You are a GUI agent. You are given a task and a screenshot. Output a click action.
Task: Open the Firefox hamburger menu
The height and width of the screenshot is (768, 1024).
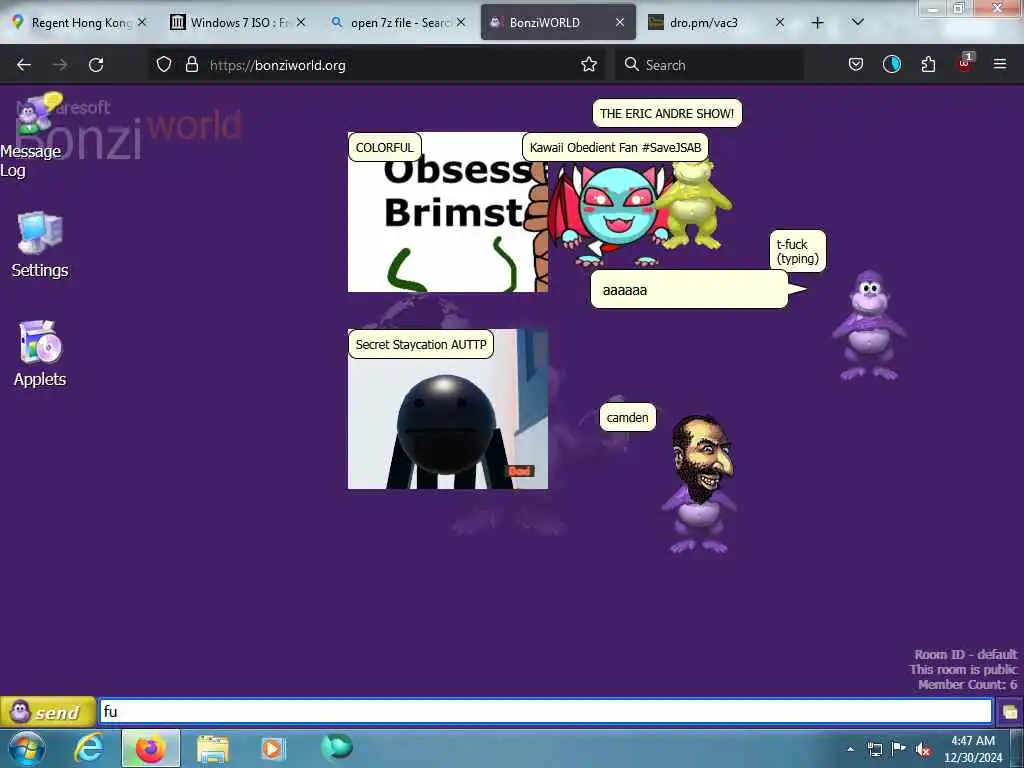point(1000,65)
